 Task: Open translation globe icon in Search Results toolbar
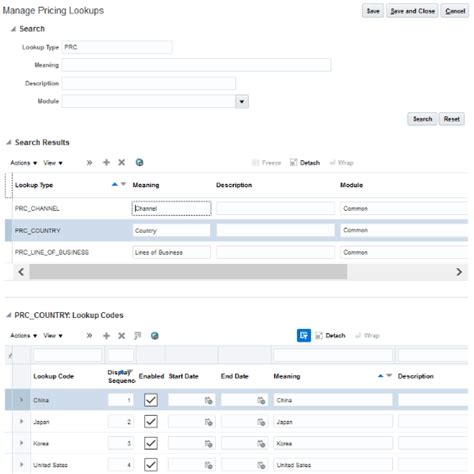[x=140, y=163]
